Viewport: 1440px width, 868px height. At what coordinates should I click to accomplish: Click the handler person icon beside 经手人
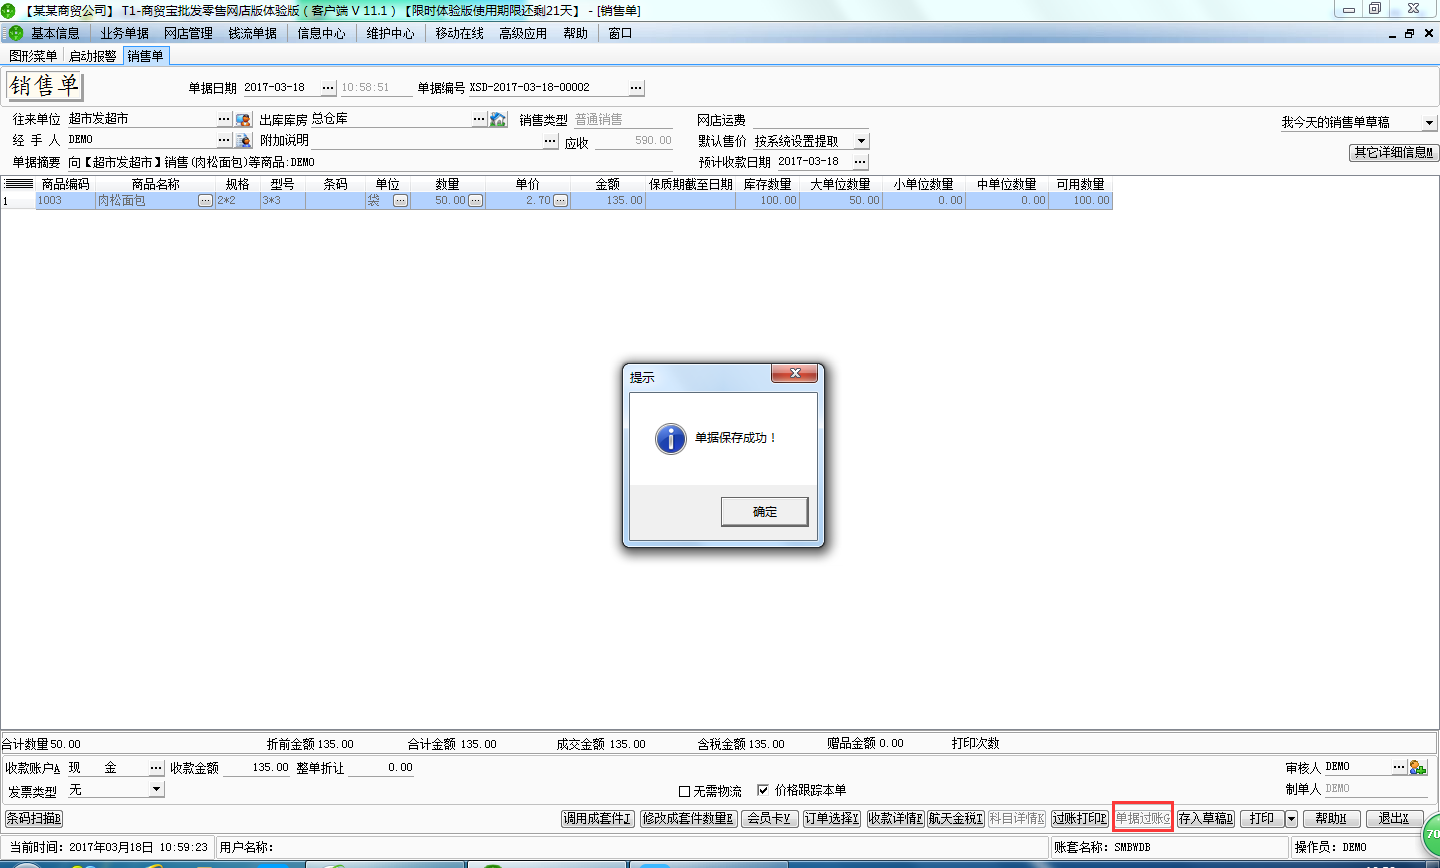[243, 140]
